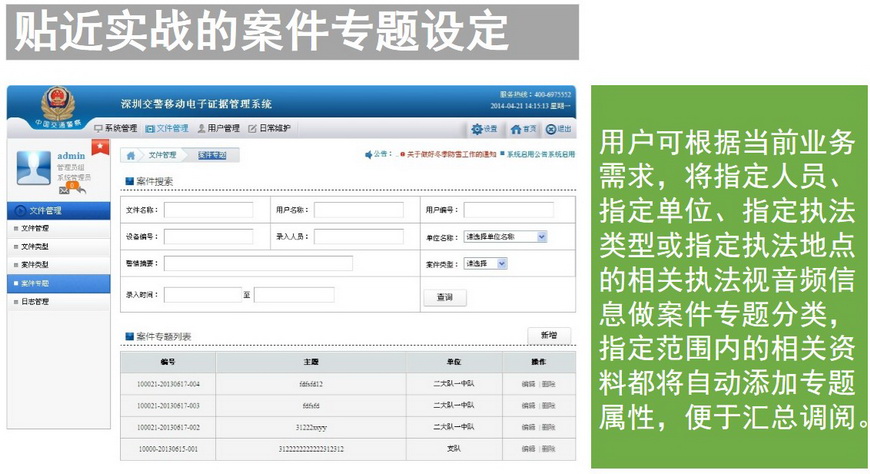Viewport: 870px width, 474px height.
Task: Click the admin avatar picture
Action: click(x=34, y=167)
